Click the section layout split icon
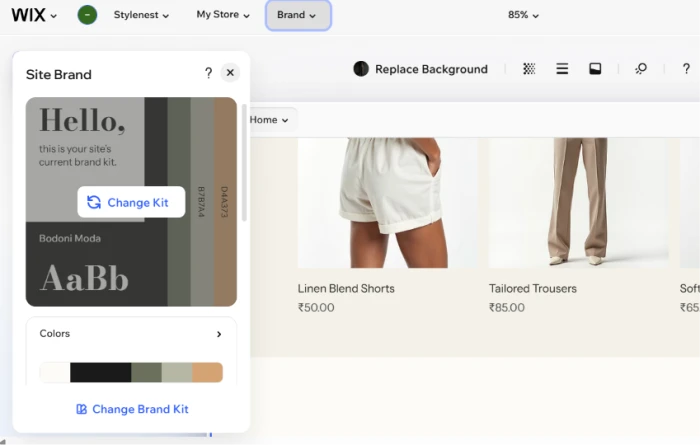 click(x=595, y=69)
